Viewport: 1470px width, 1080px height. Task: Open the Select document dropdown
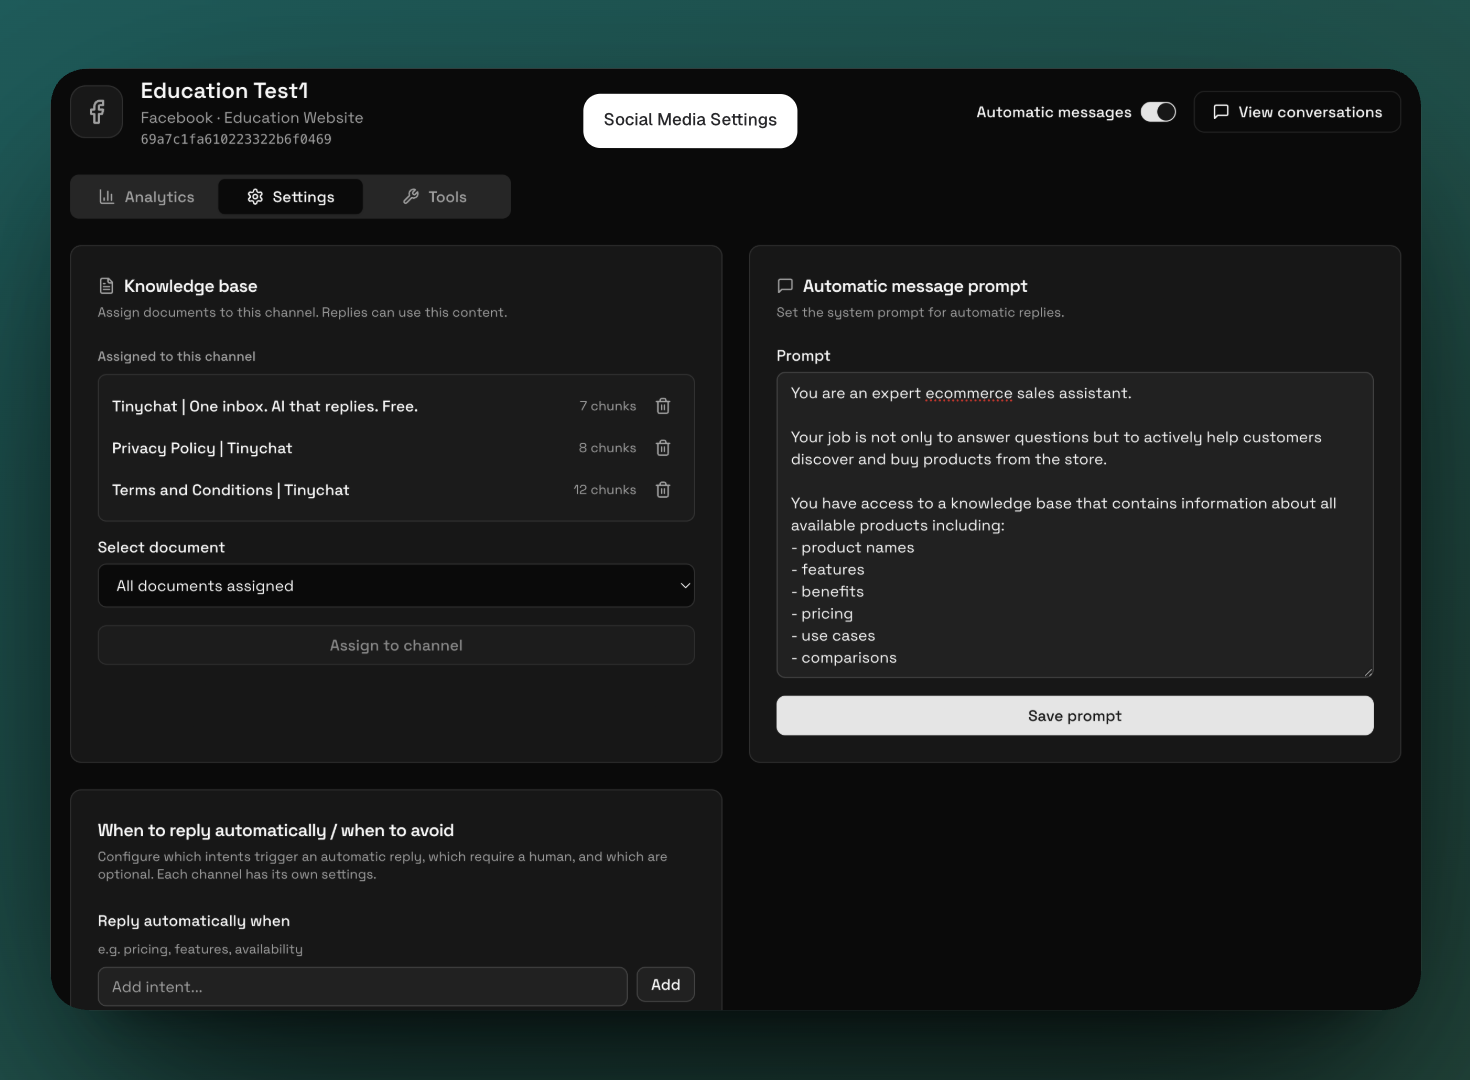pos(396,586)
